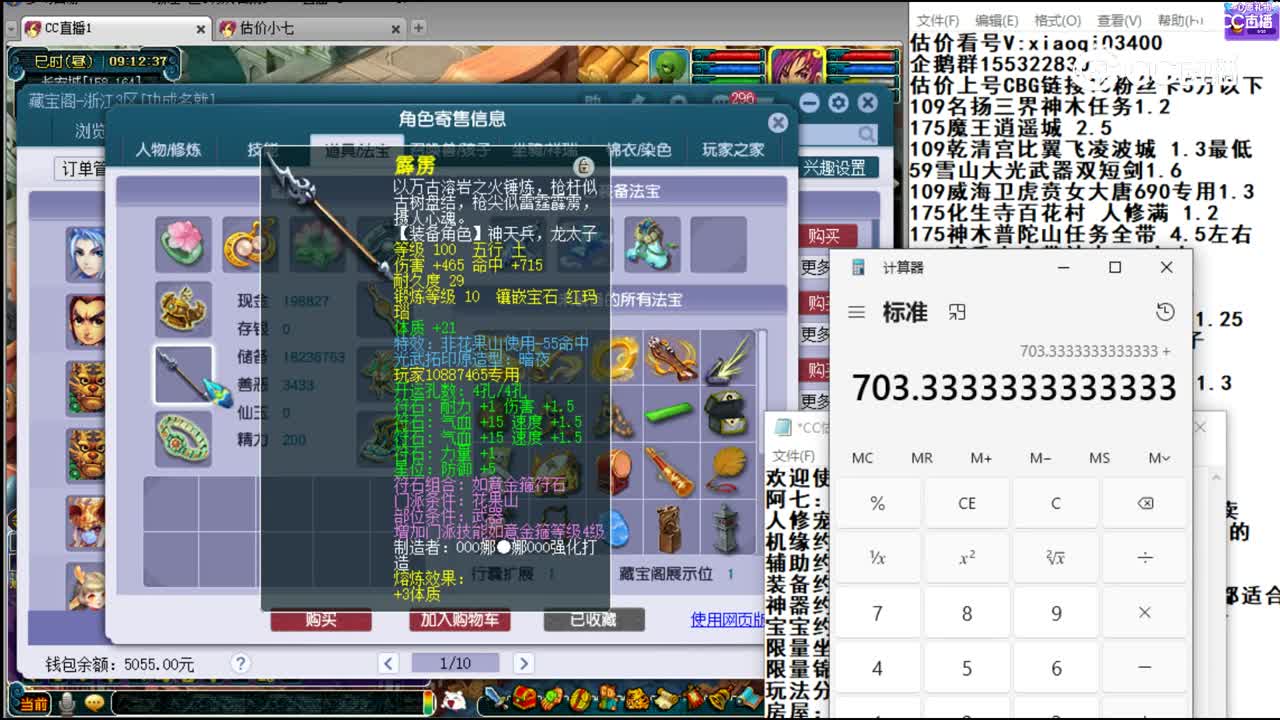Open the Calculator navigation hamburger menu

(856, 313)
